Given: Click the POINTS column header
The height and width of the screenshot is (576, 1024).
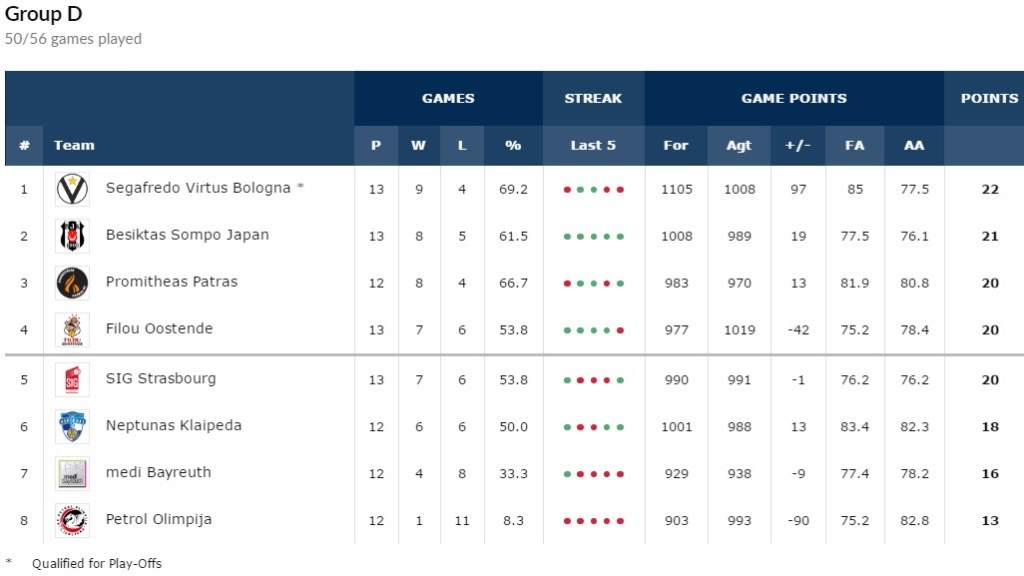Looking at the screenshot, I should pyautogui.click(x=989, y=98).
